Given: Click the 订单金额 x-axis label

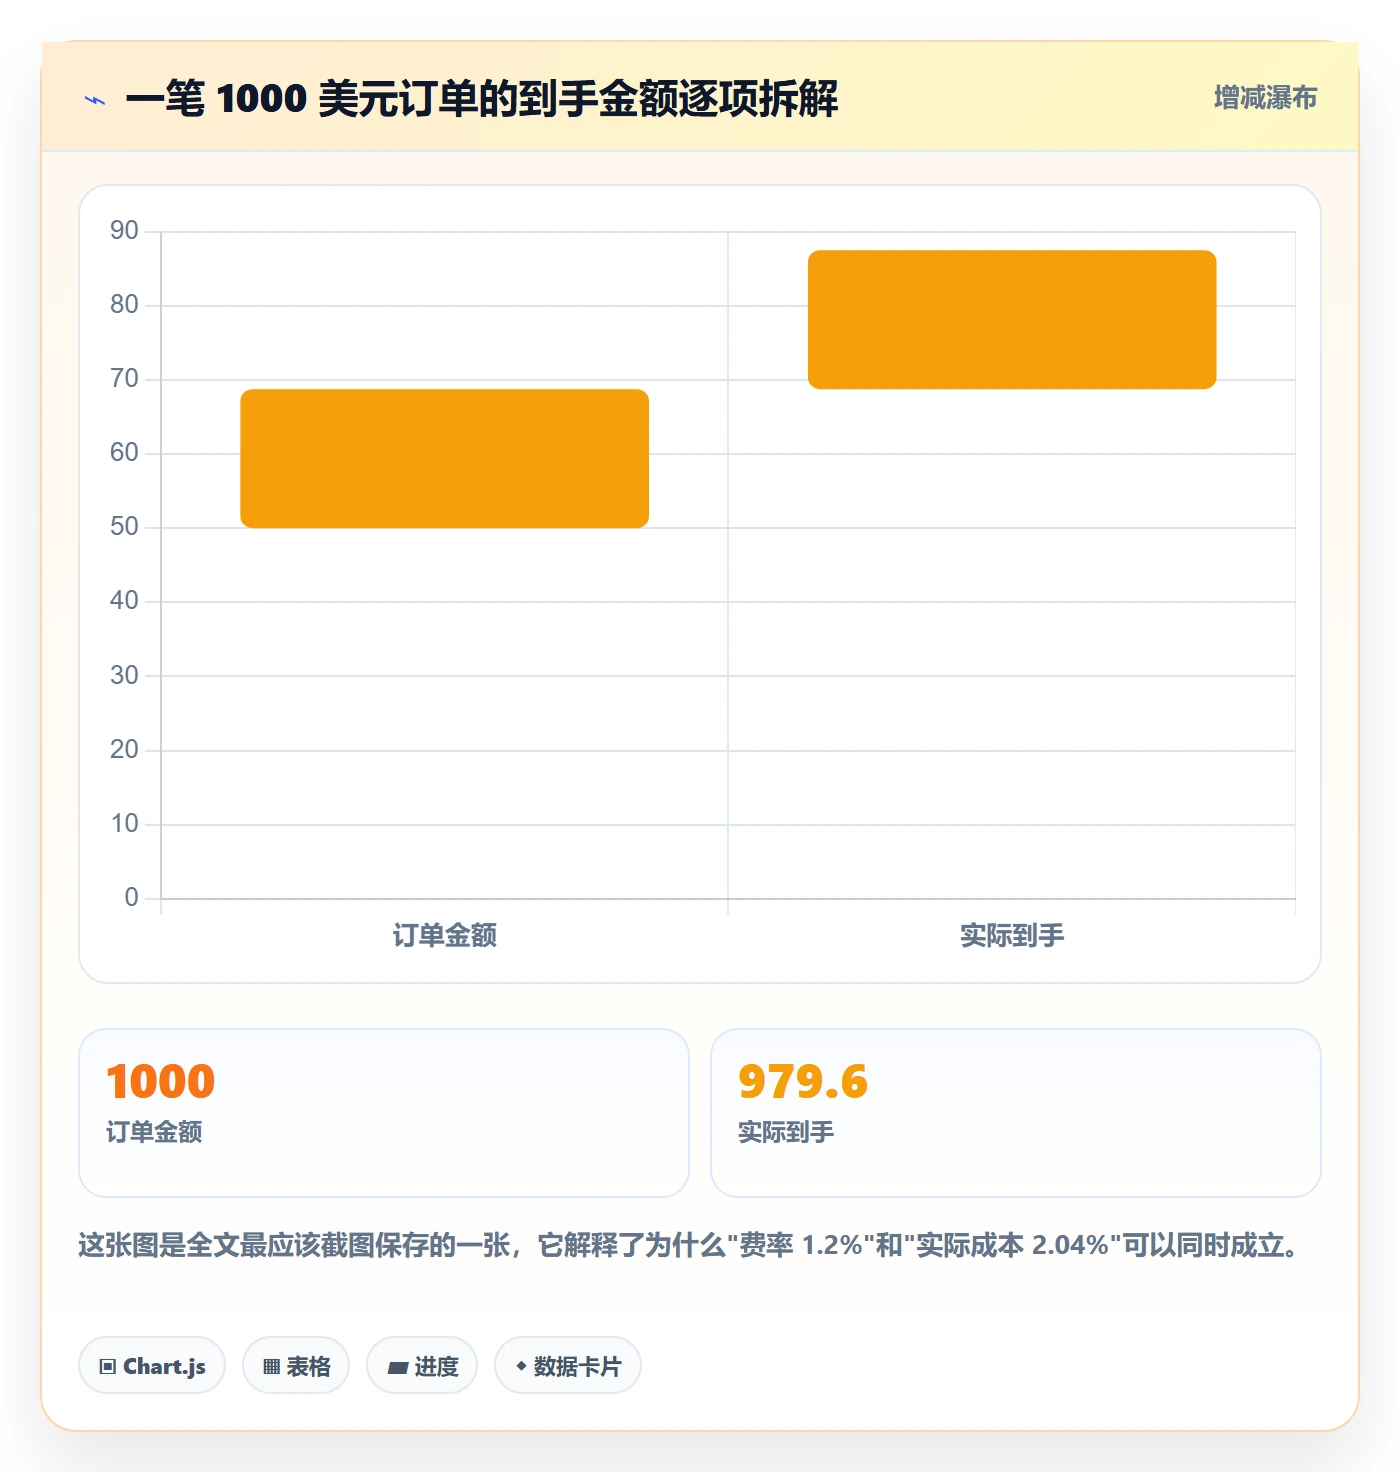Looking at the screenshot, I should coord(445,936).
